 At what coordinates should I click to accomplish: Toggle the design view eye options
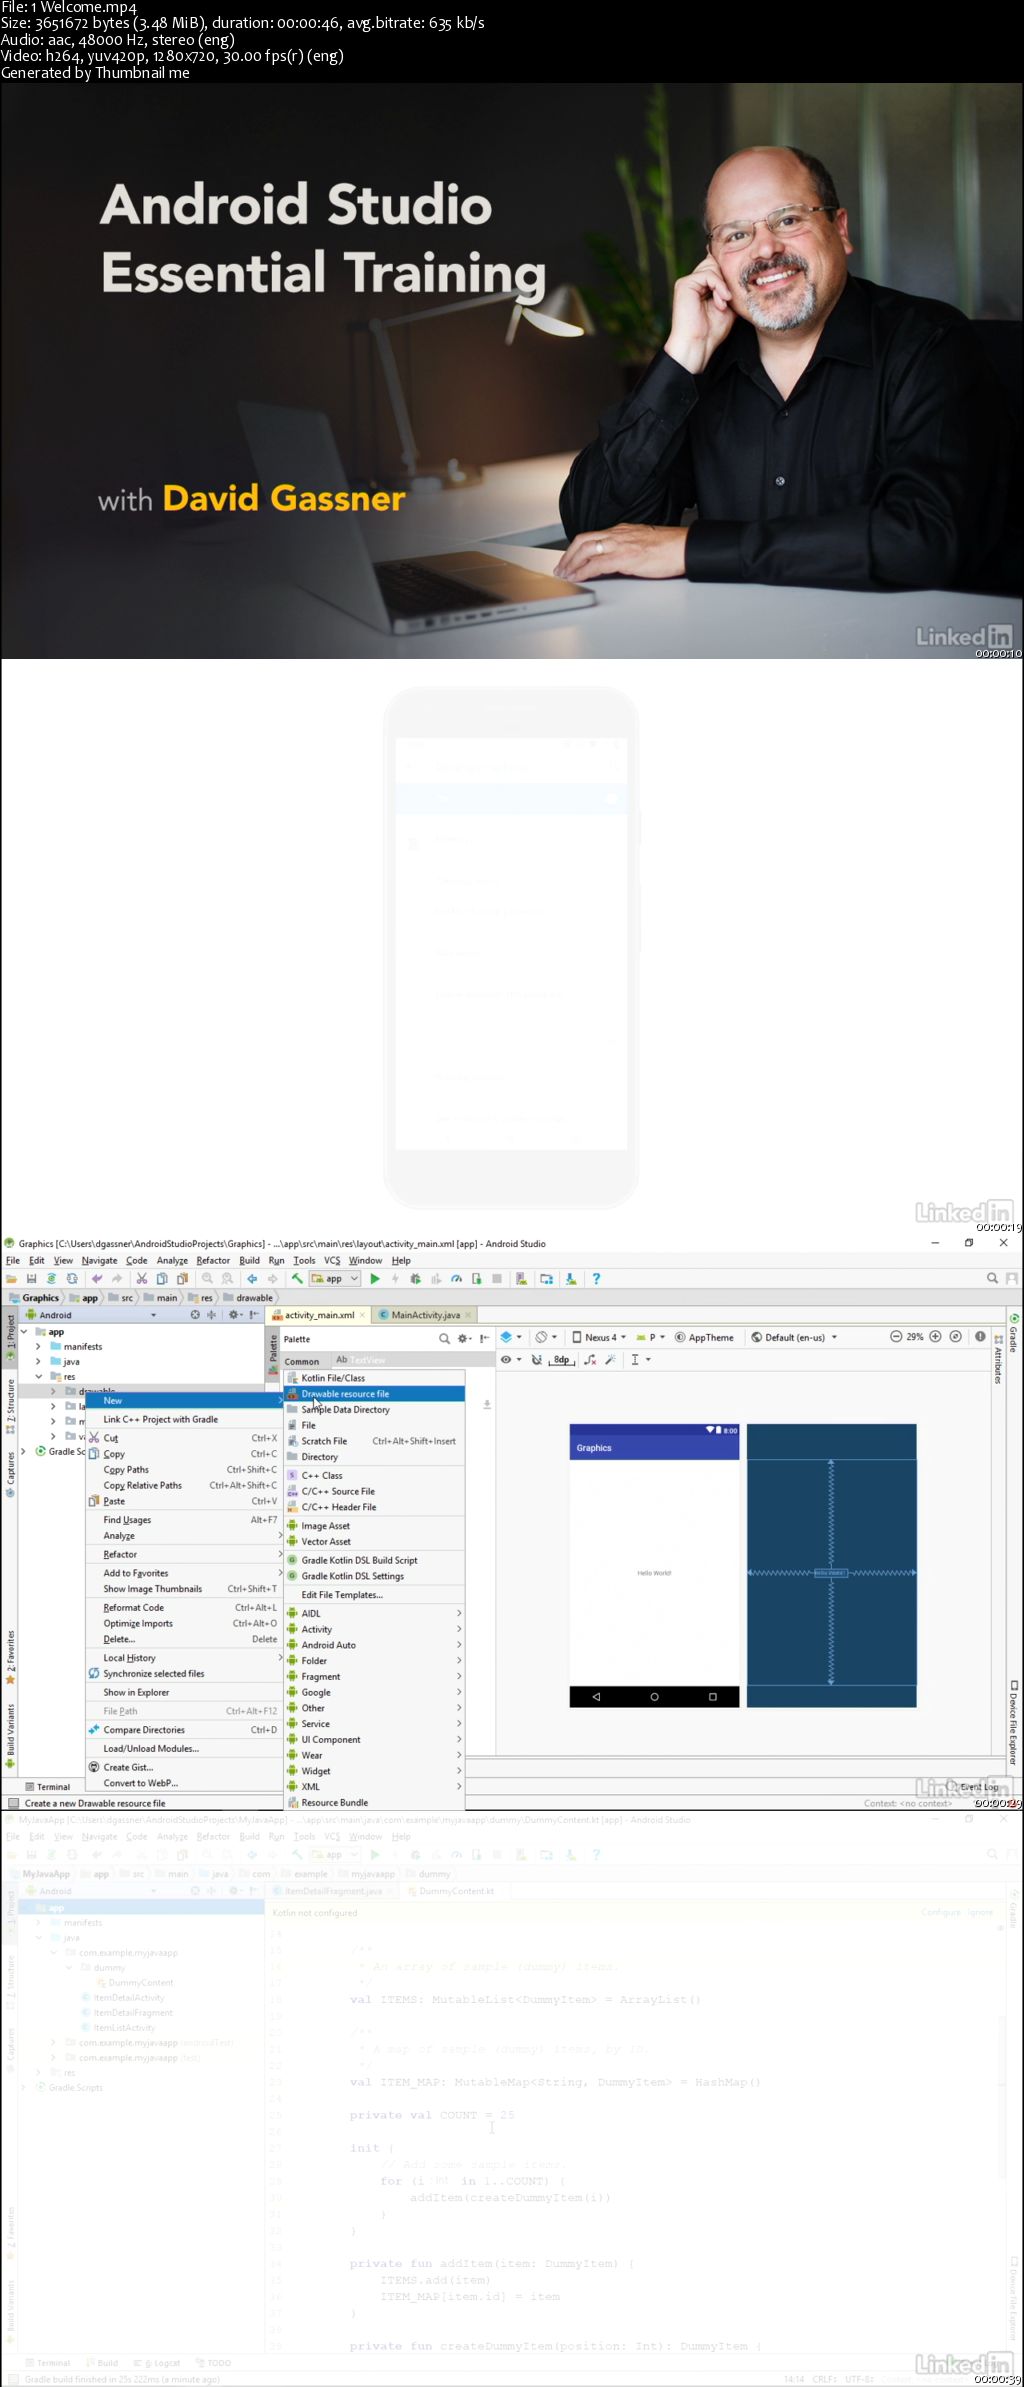510,1359
